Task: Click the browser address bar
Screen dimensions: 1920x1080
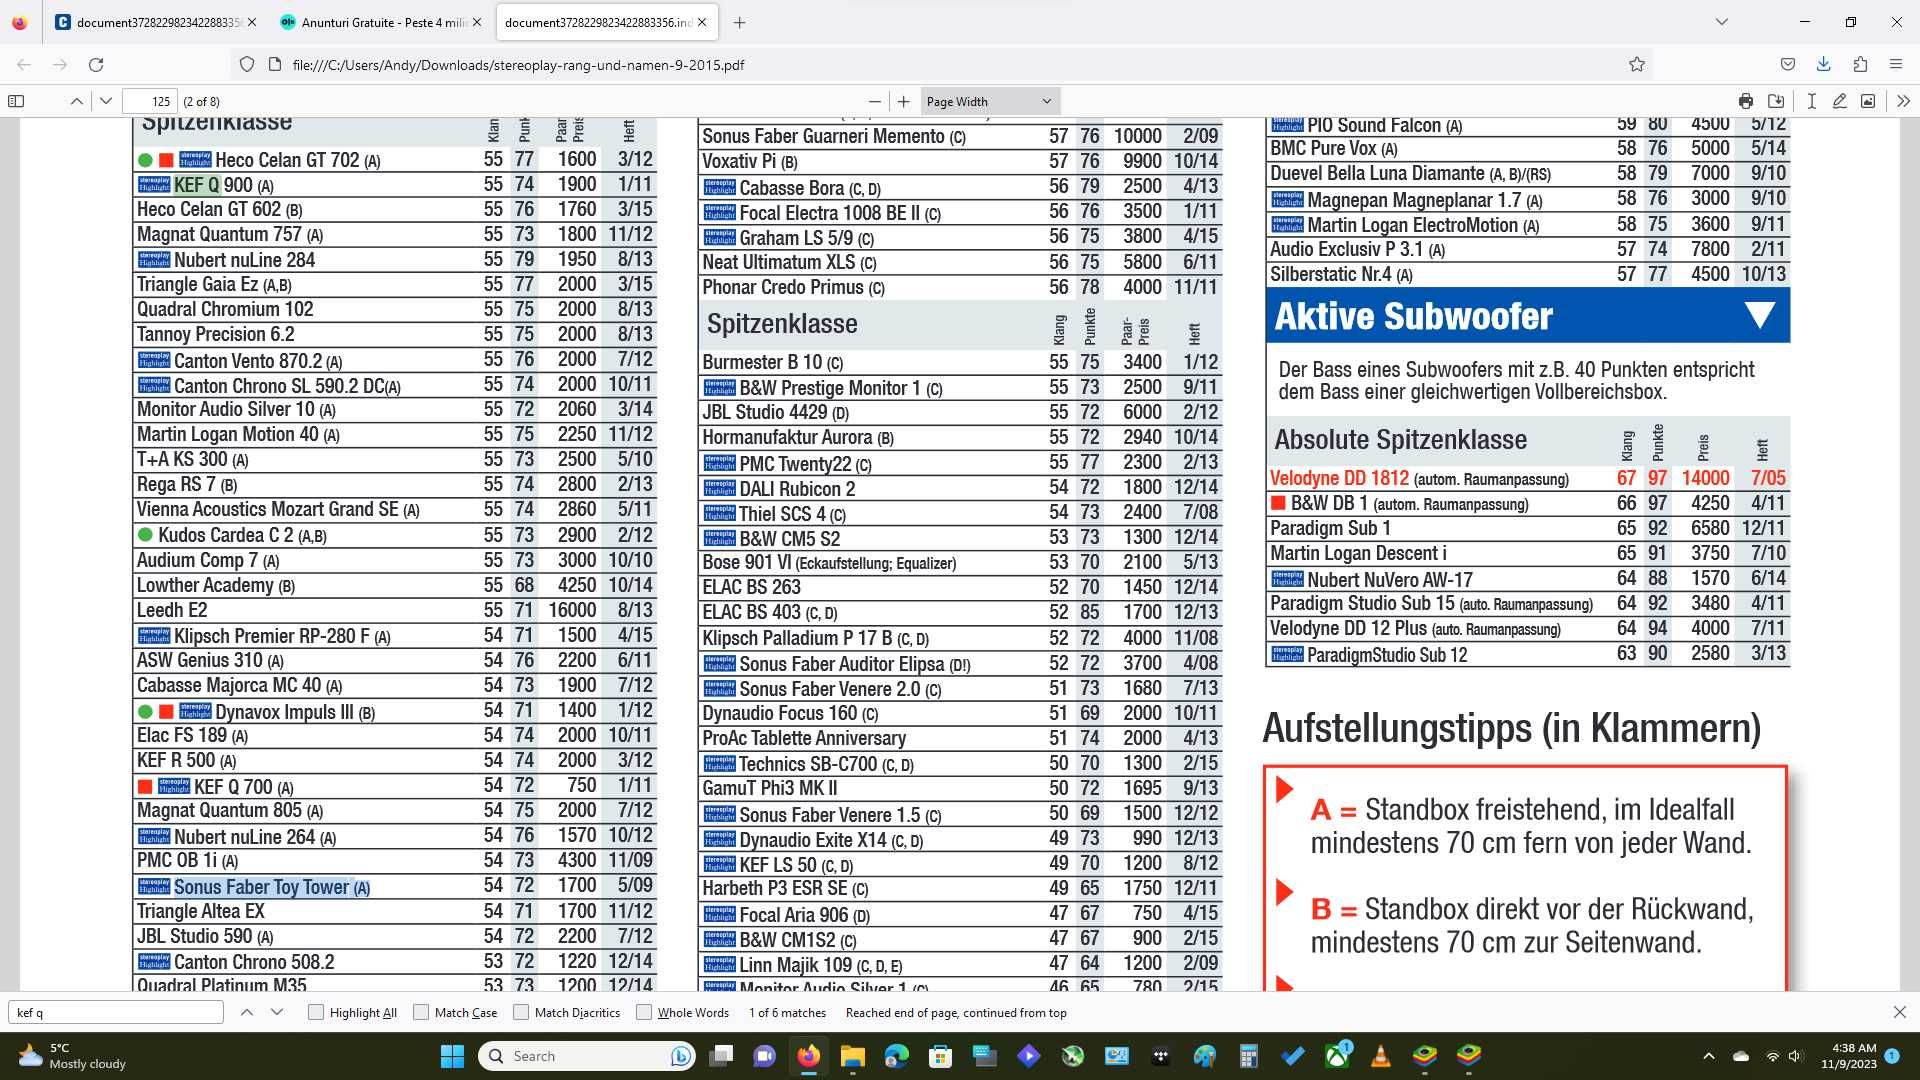Action: (940, 64)
